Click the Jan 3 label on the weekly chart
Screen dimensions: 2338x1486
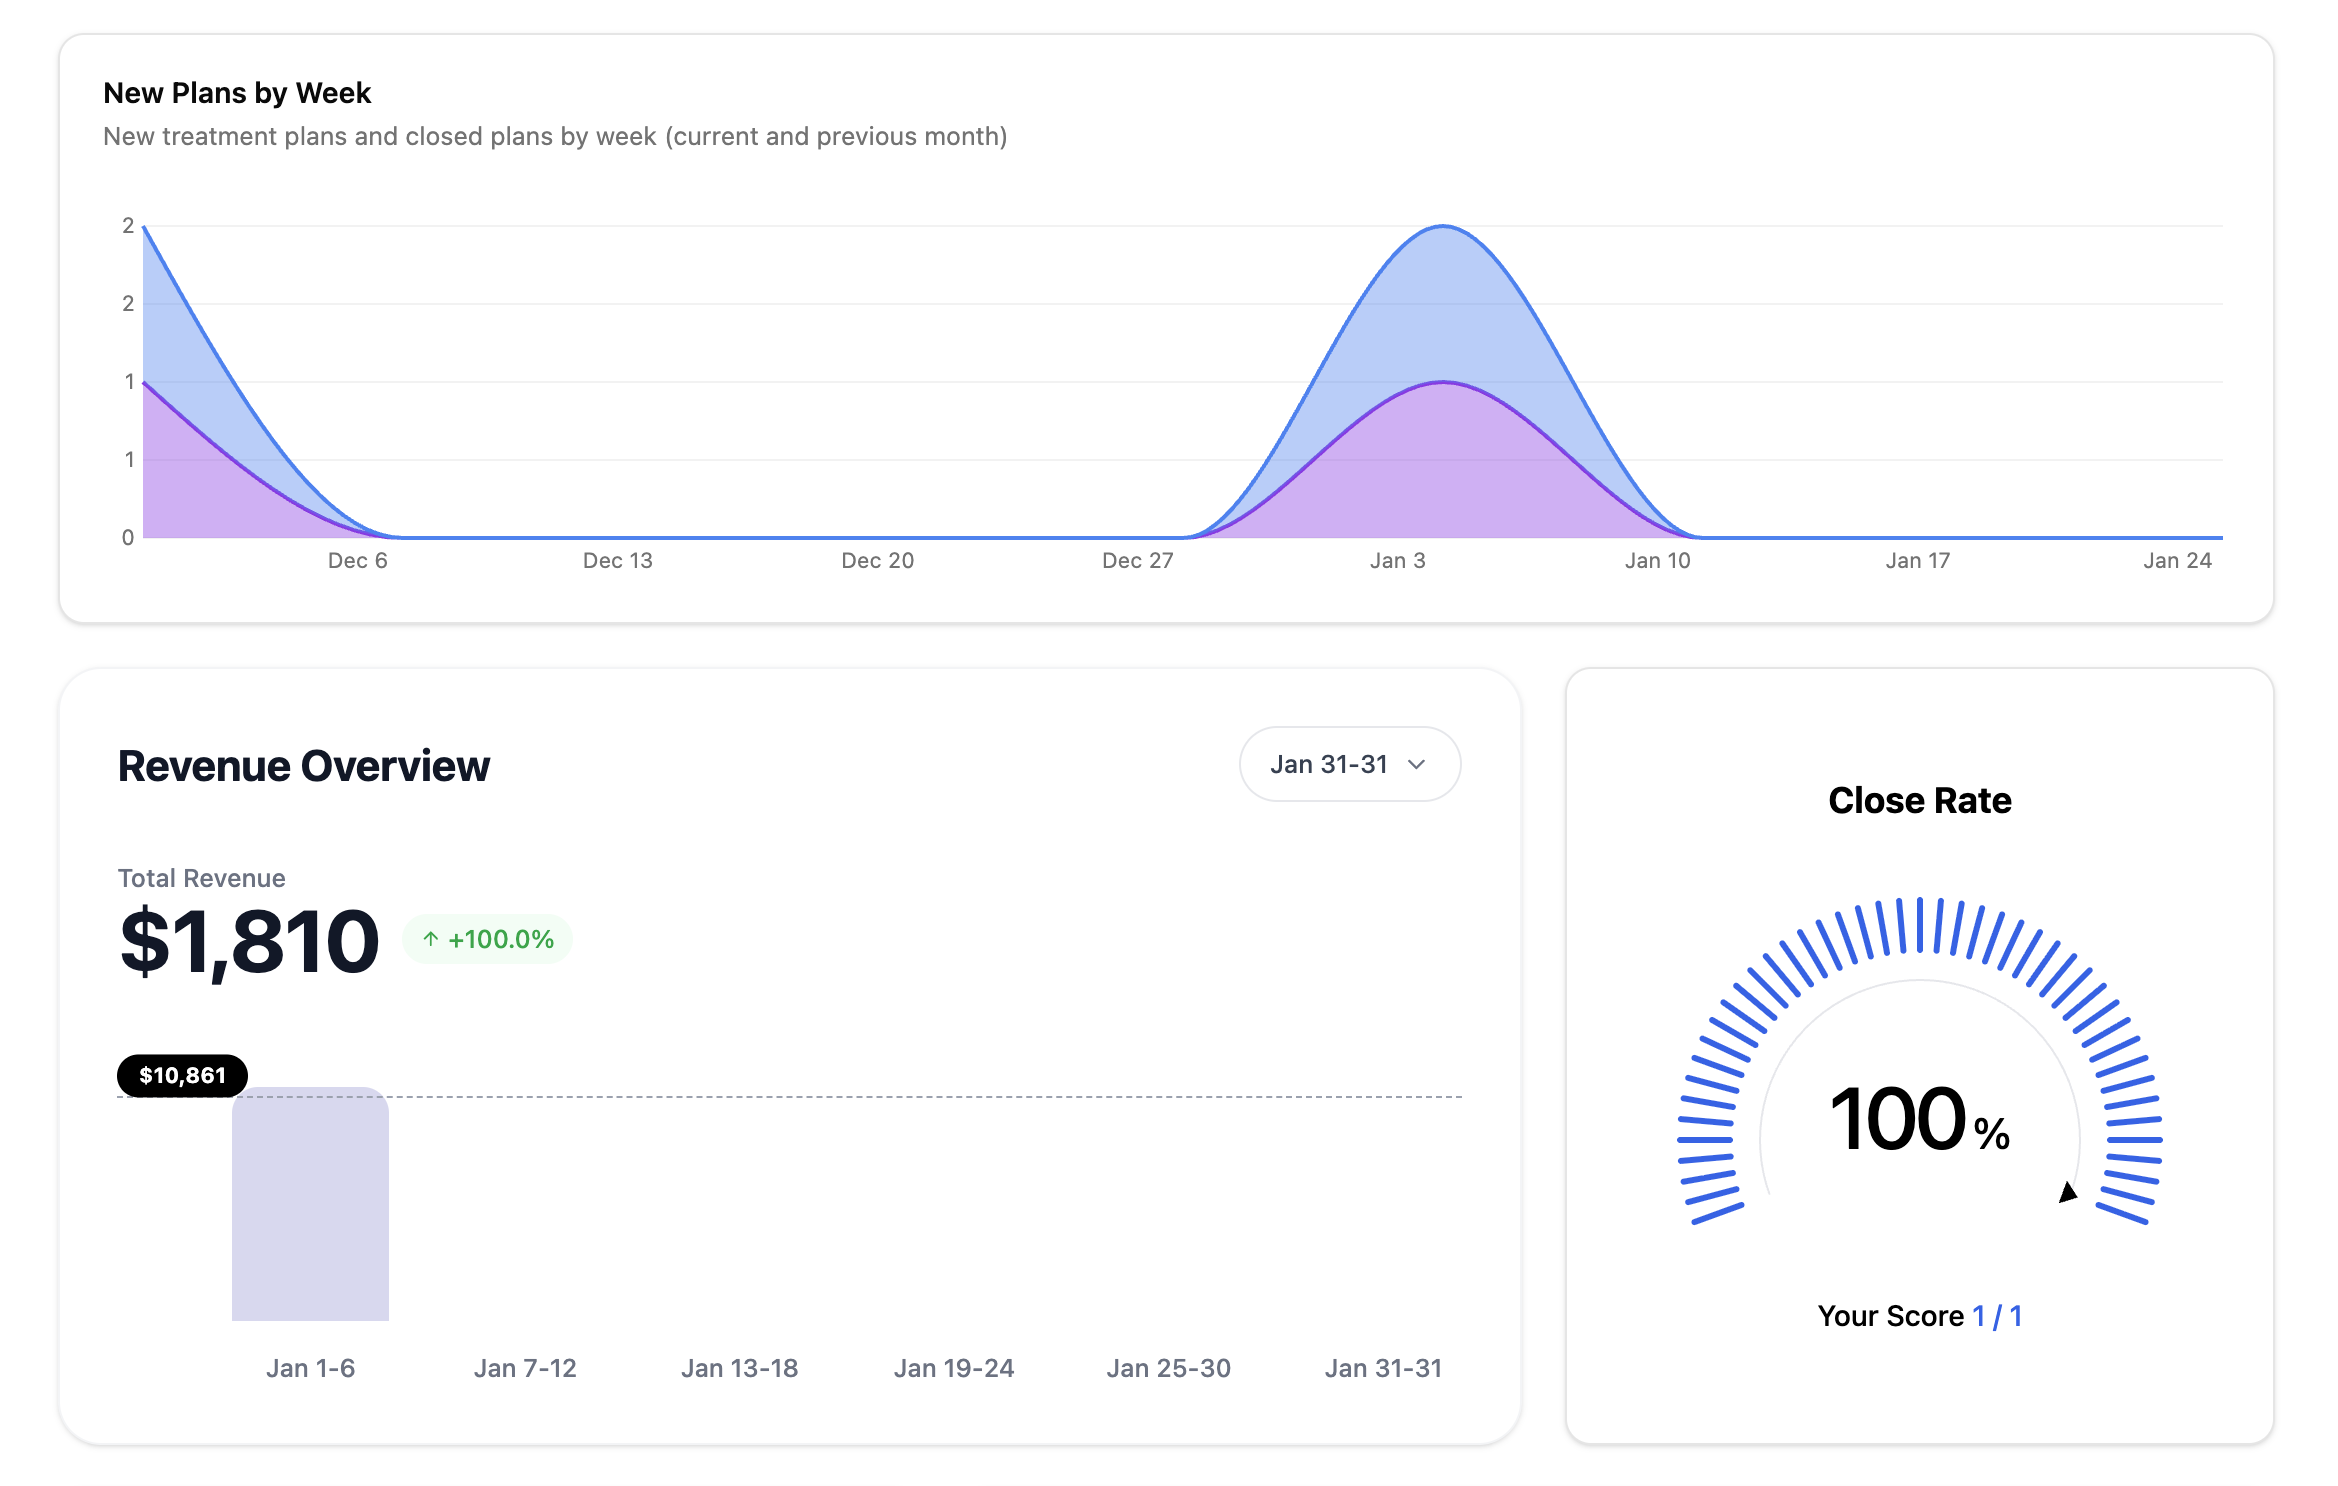point(1396,560)
